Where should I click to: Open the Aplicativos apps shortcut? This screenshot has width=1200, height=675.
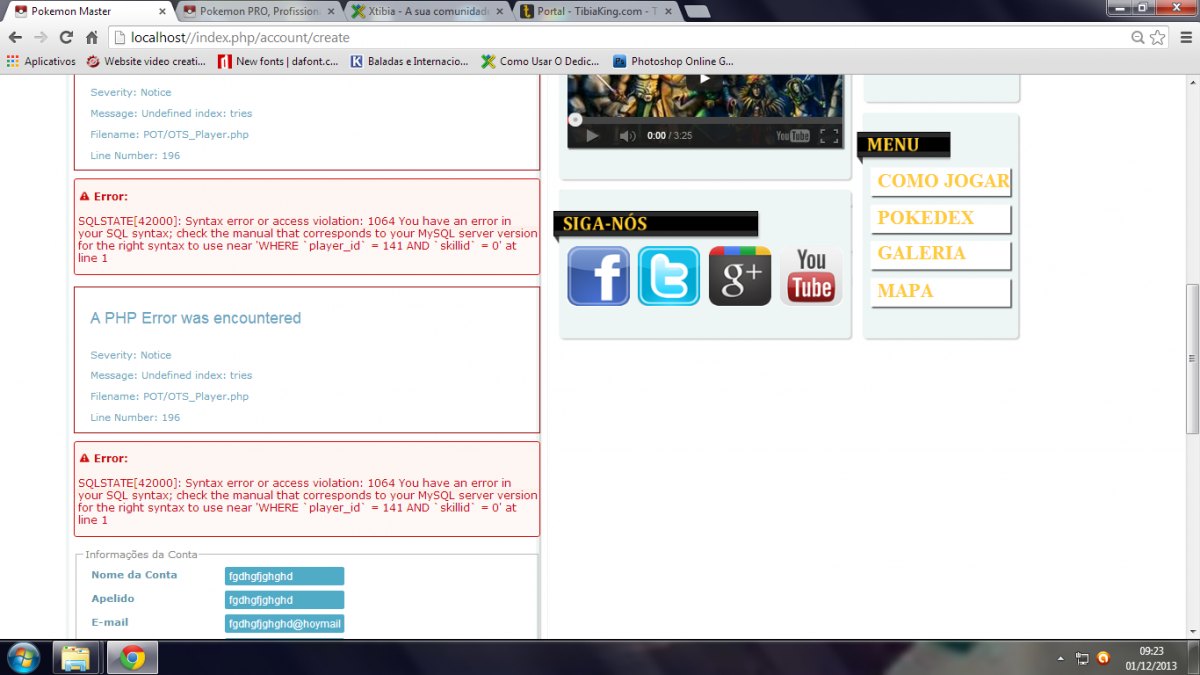(41, 61)
